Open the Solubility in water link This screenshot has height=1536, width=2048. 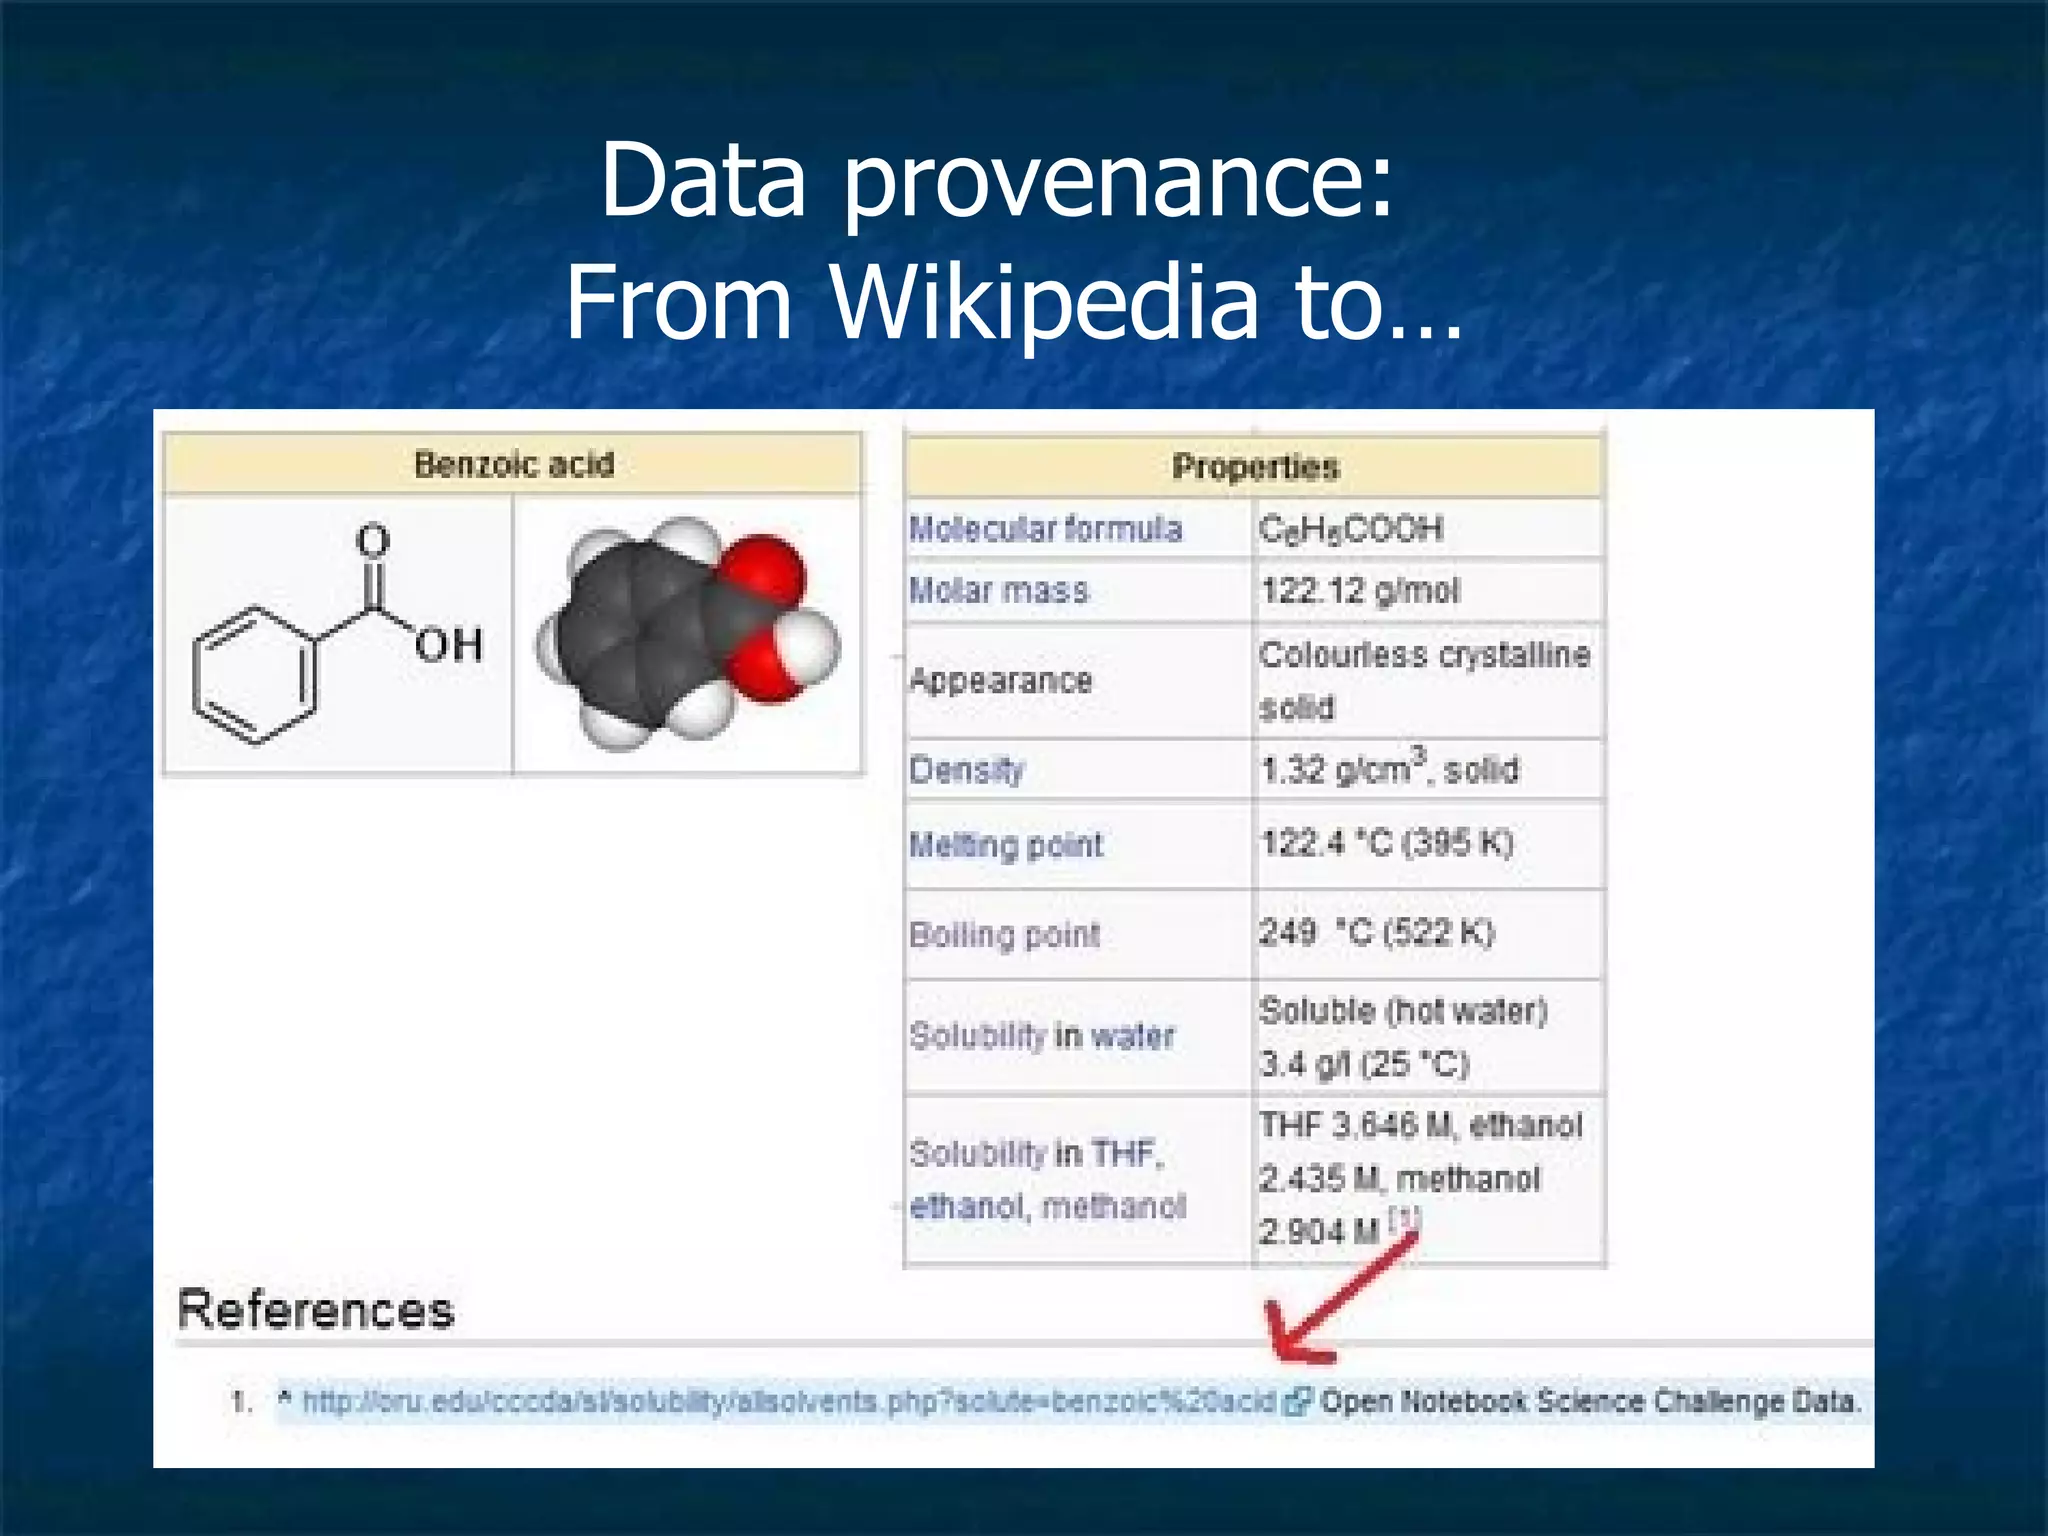click(1041, 1035)
